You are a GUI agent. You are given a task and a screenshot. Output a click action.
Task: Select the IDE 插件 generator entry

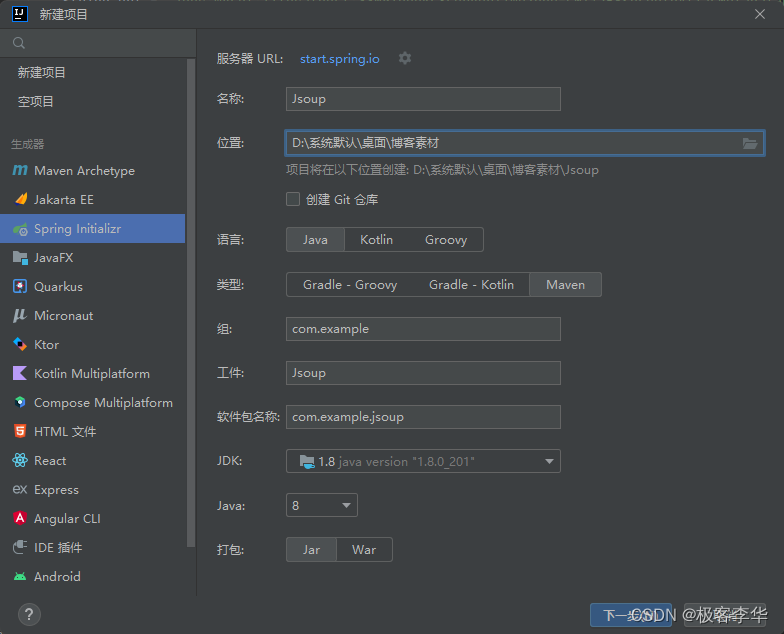point(92,548)
